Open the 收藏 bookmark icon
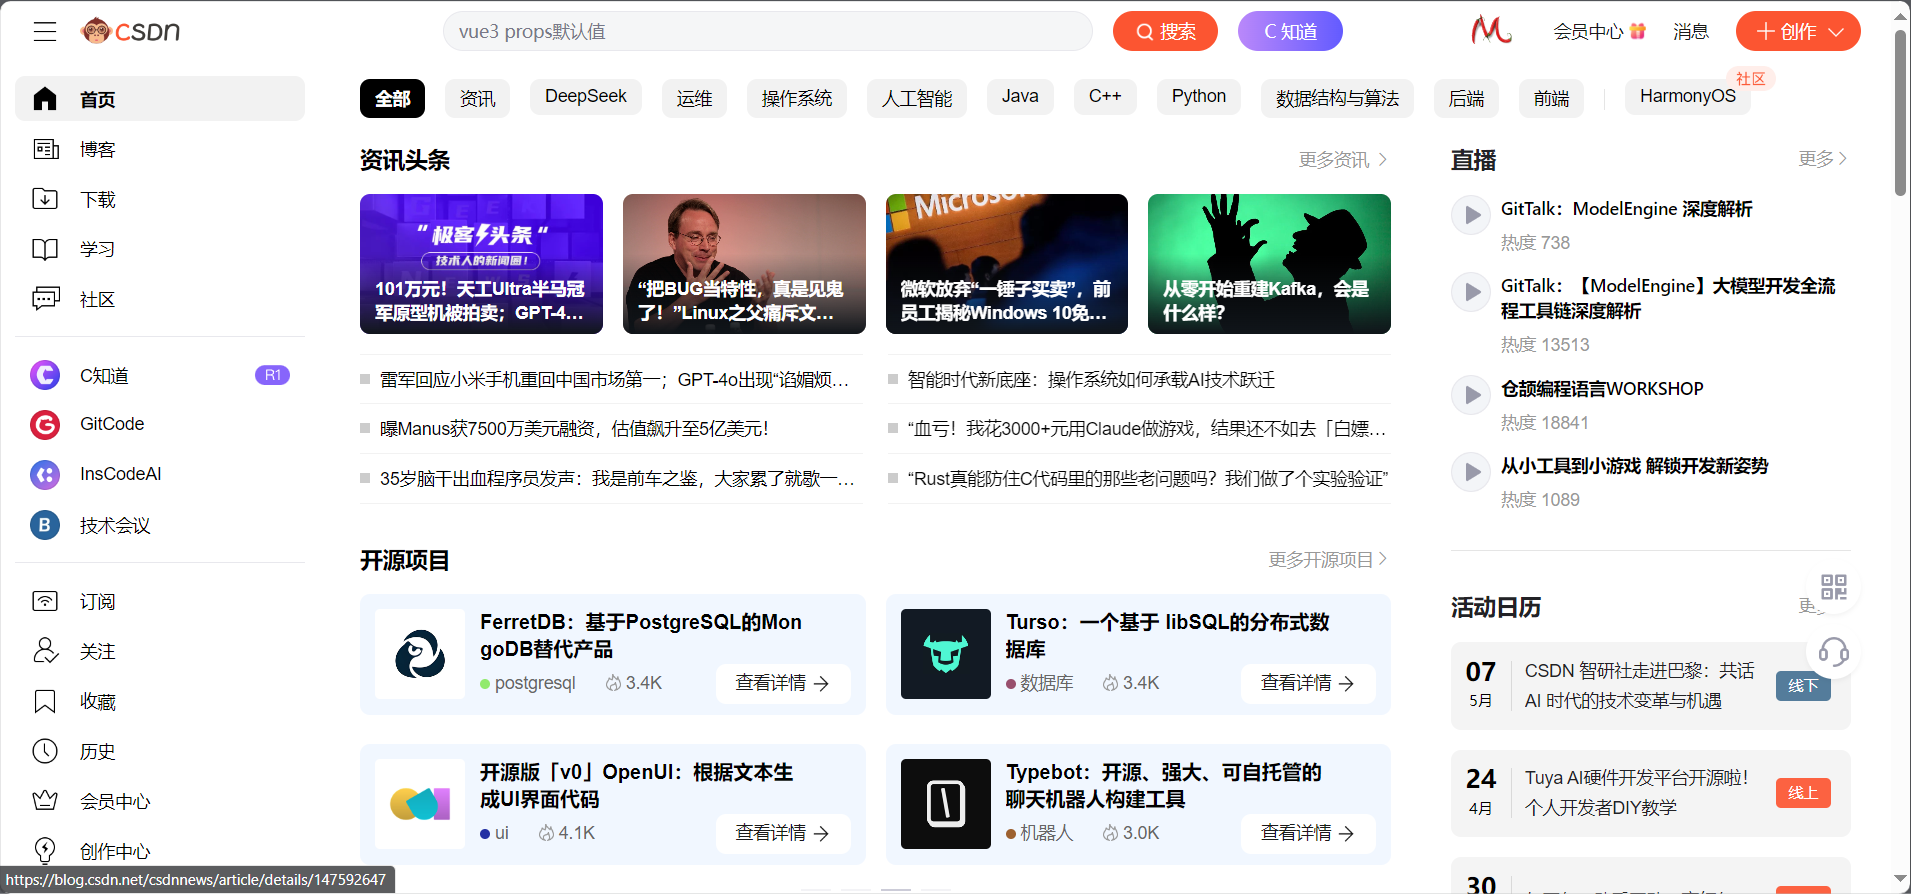The image size is (1911, 894). point(45,701)
